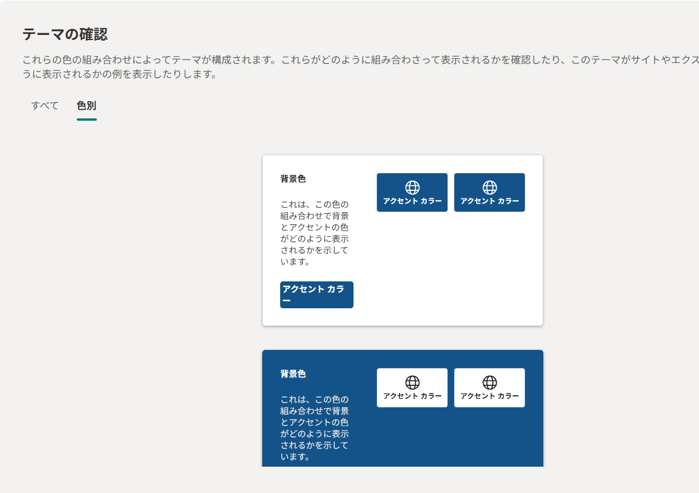Click teal underline indicator beneath 色別
Image resolution: width=699 pixels, height=493 pixels.
(86, 119)
